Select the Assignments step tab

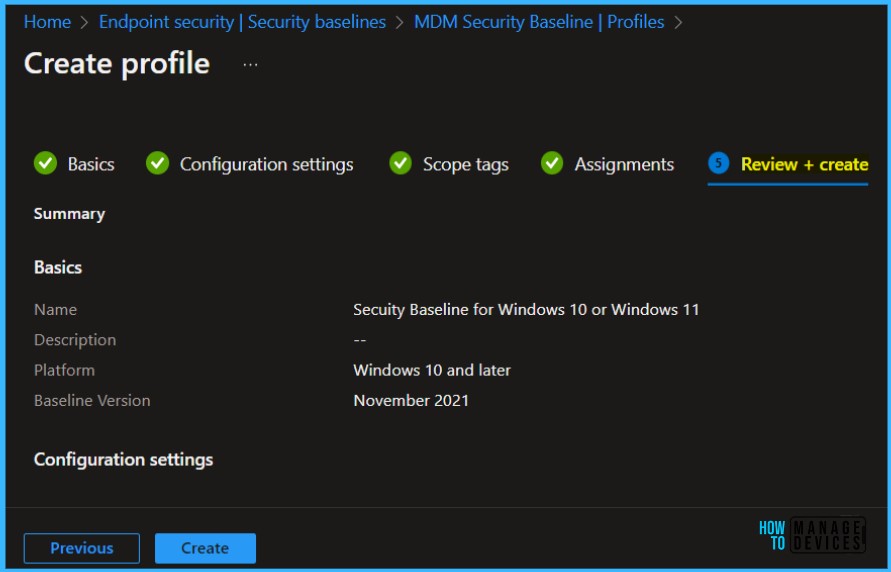[607, 164]
